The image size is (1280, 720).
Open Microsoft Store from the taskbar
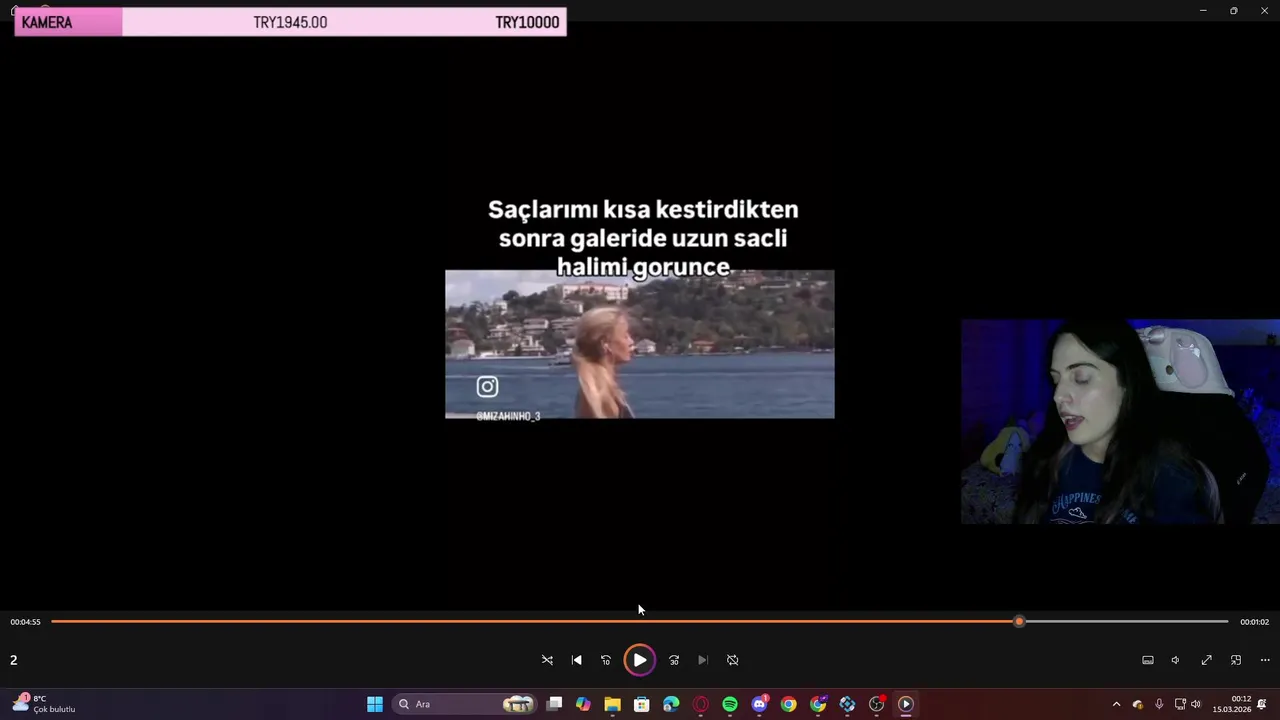coord(642,704)
